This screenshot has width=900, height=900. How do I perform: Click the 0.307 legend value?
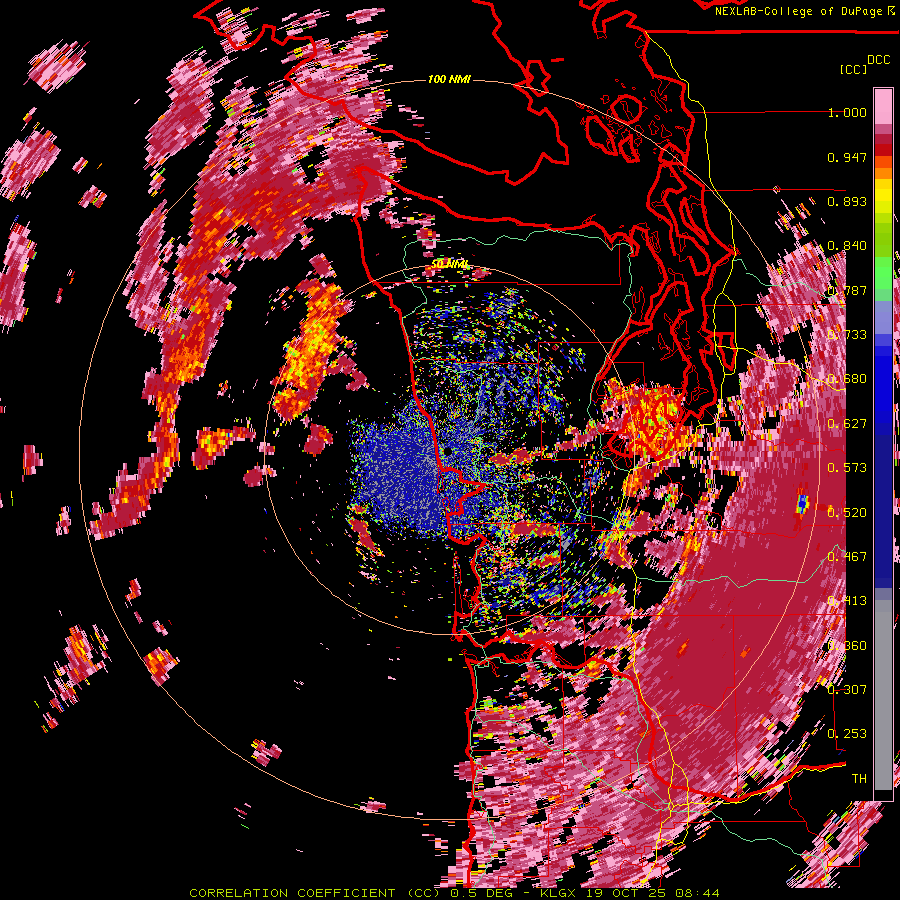coord(847,690)
